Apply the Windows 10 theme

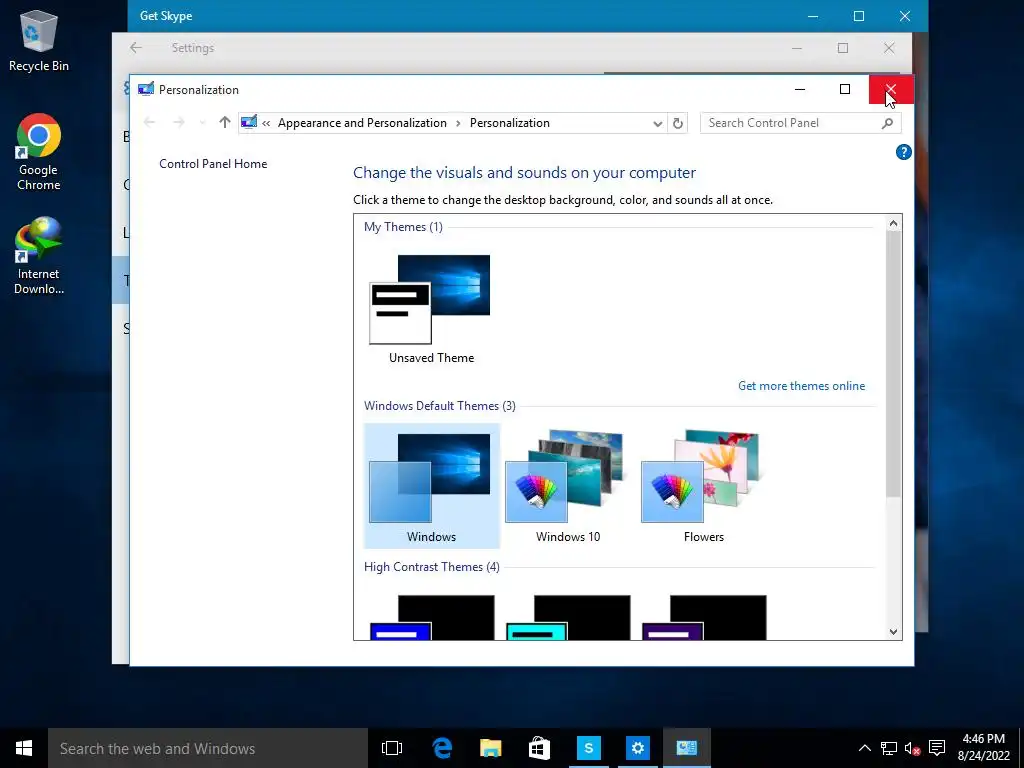pyautogui.click(x=568, y=486)
